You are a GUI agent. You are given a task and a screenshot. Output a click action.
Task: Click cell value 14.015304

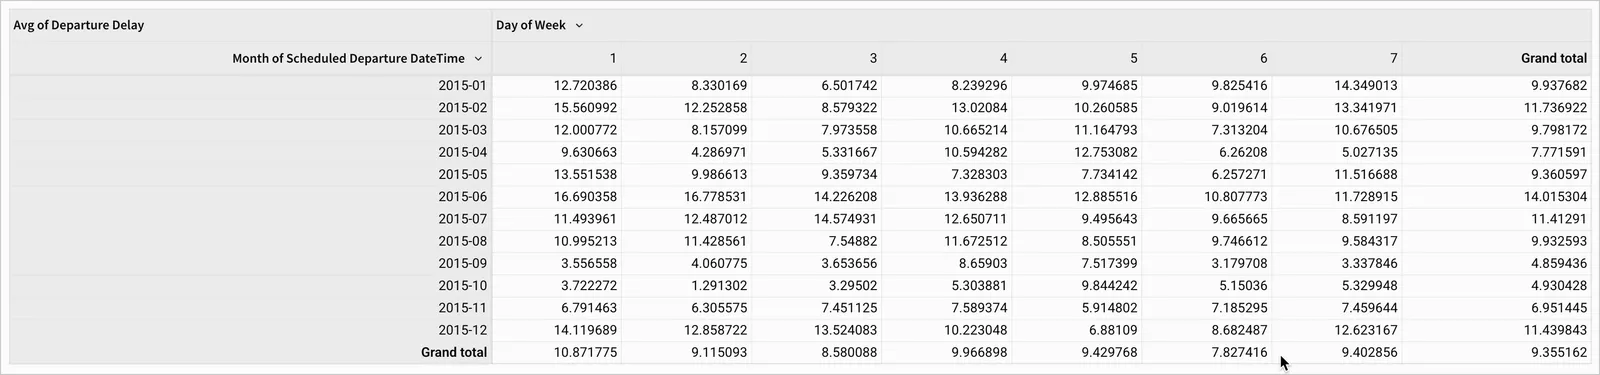1556,197
